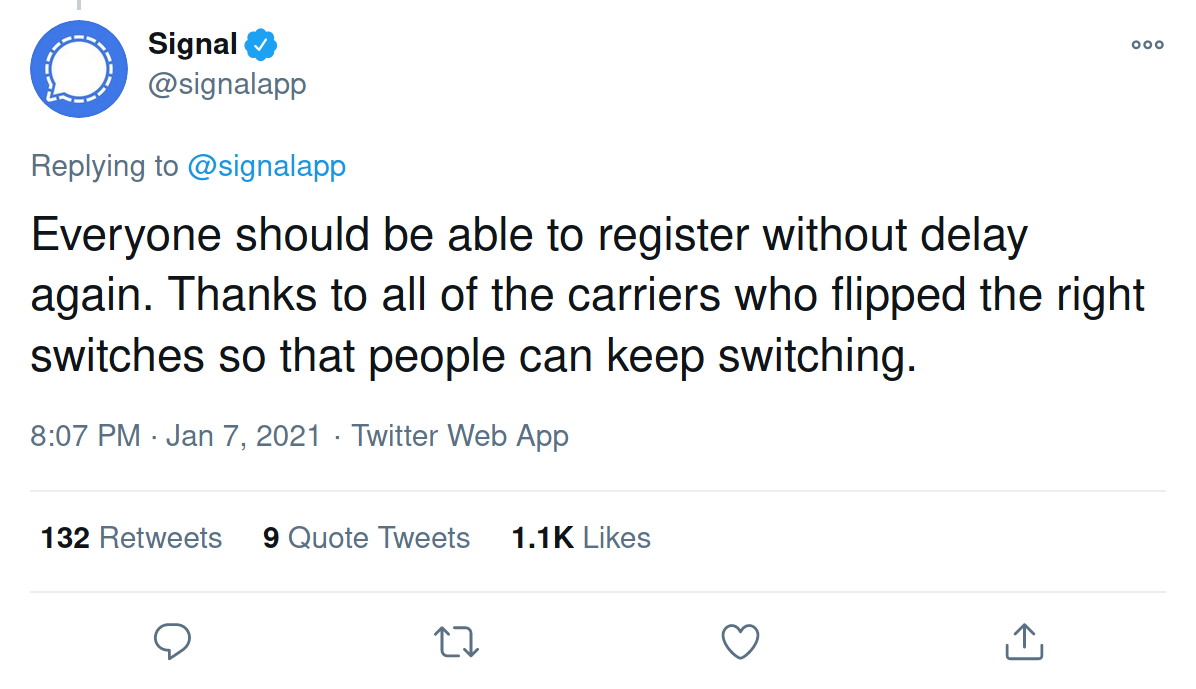Click the gray "Replying to" label
This screenshot has height=689, width=1196.
click(x=105, y=166)
